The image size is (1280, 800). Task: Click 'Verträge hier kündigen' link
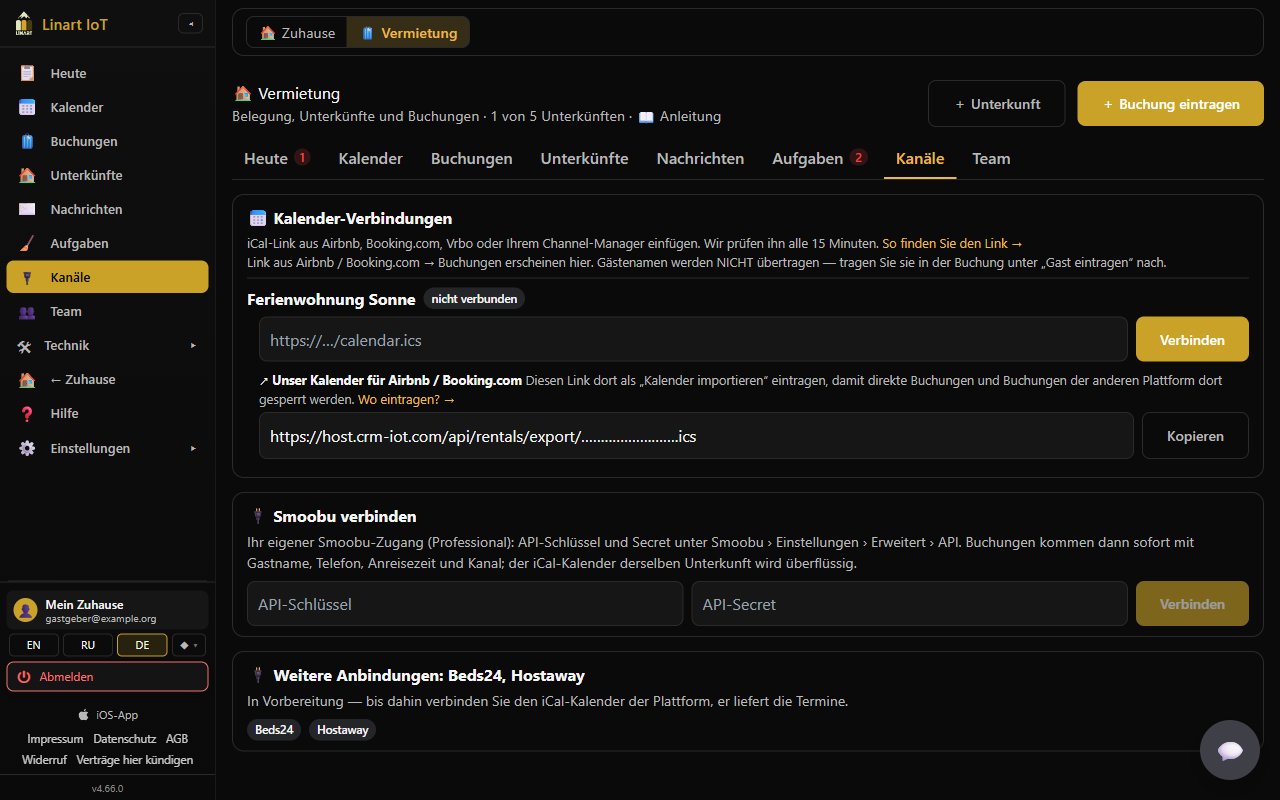point(135,760)
